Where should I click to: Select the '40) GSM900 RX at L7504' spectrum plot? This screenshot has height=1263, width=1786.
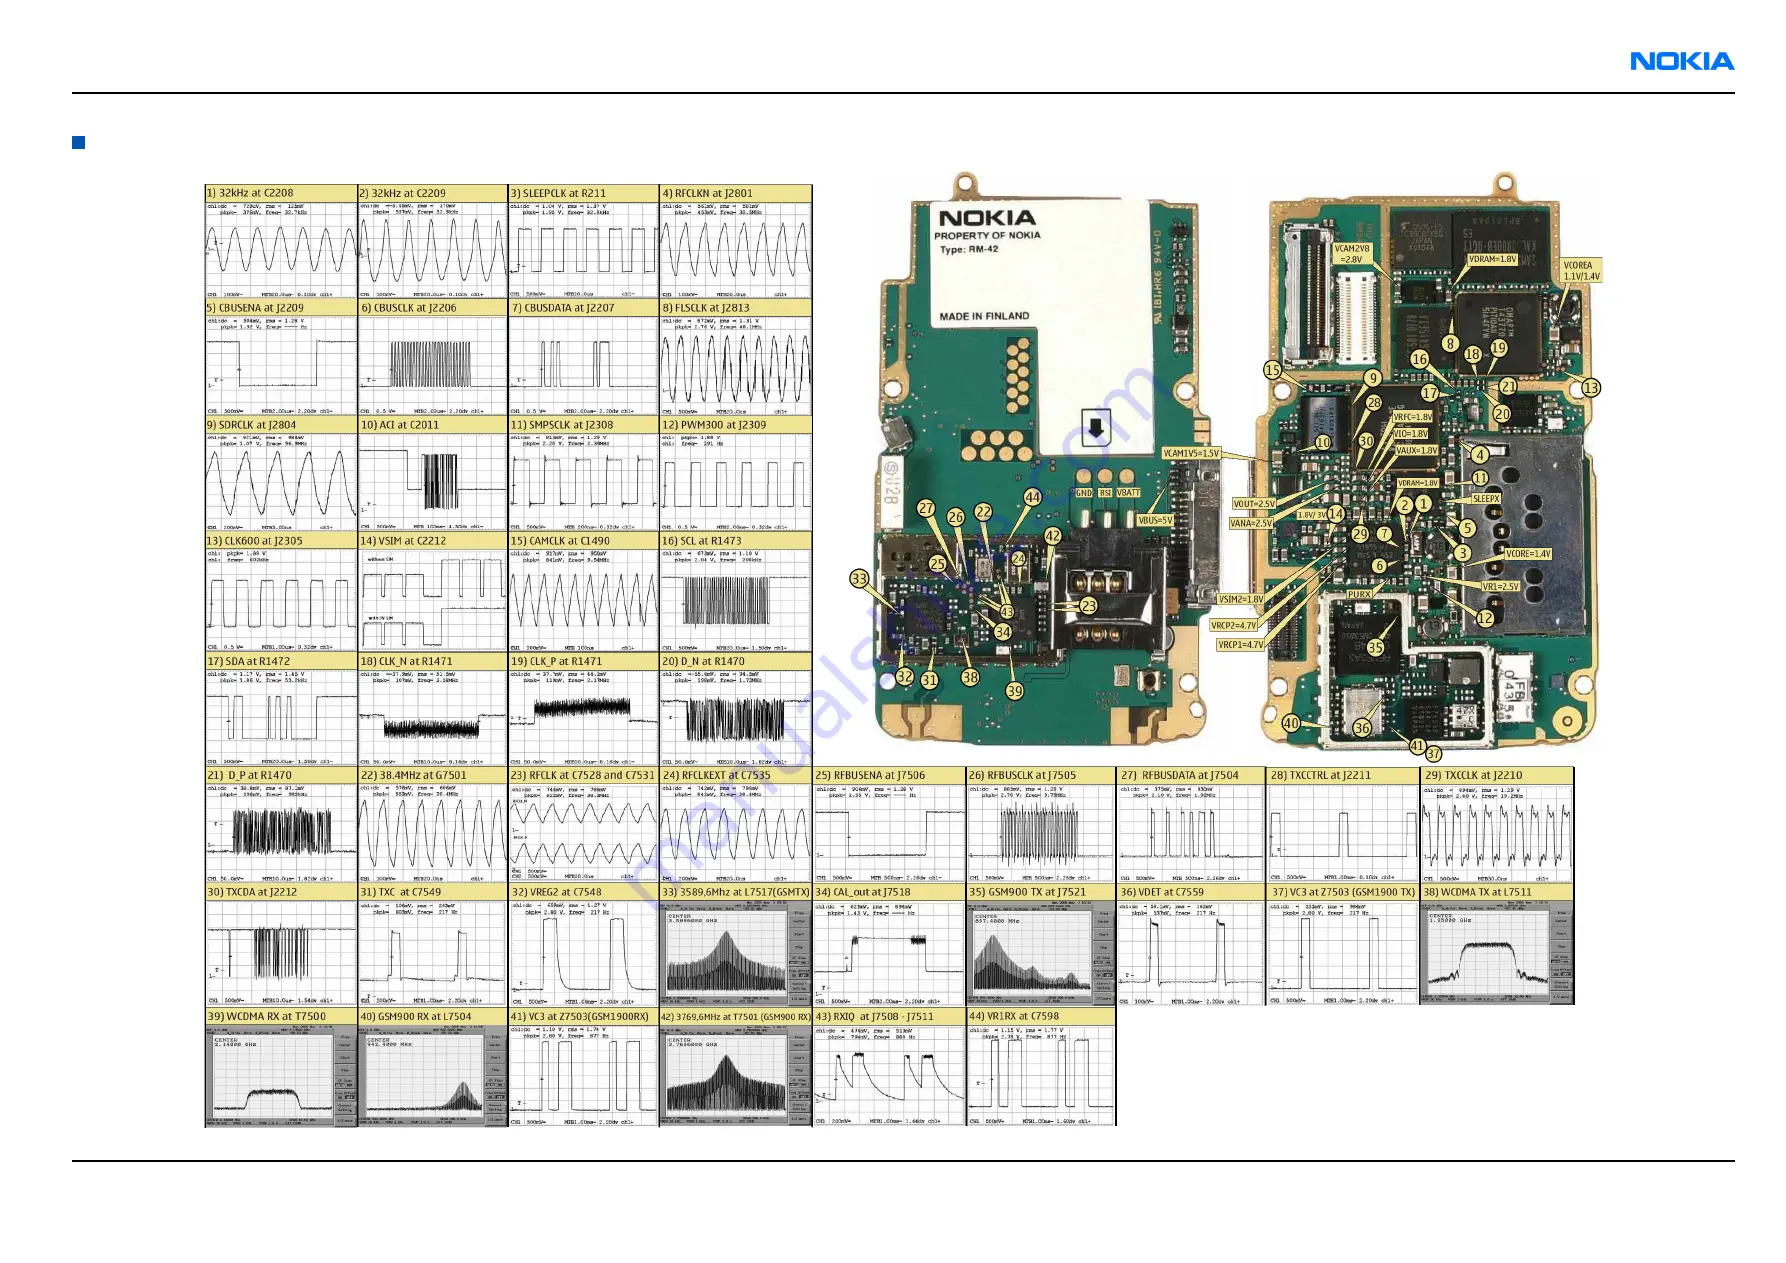(433, 1075)
